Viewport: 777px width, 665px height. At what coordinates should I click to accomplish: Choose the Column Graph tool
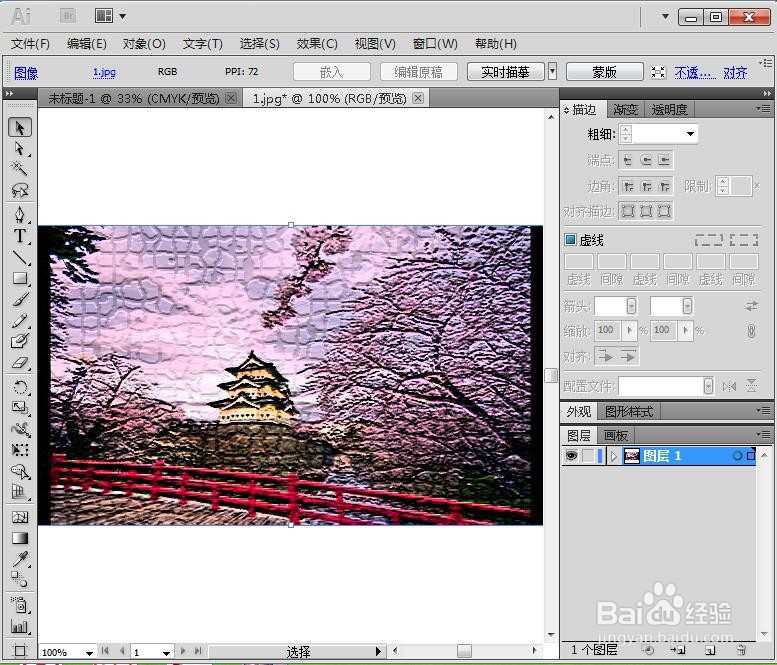tap(20, 626)
